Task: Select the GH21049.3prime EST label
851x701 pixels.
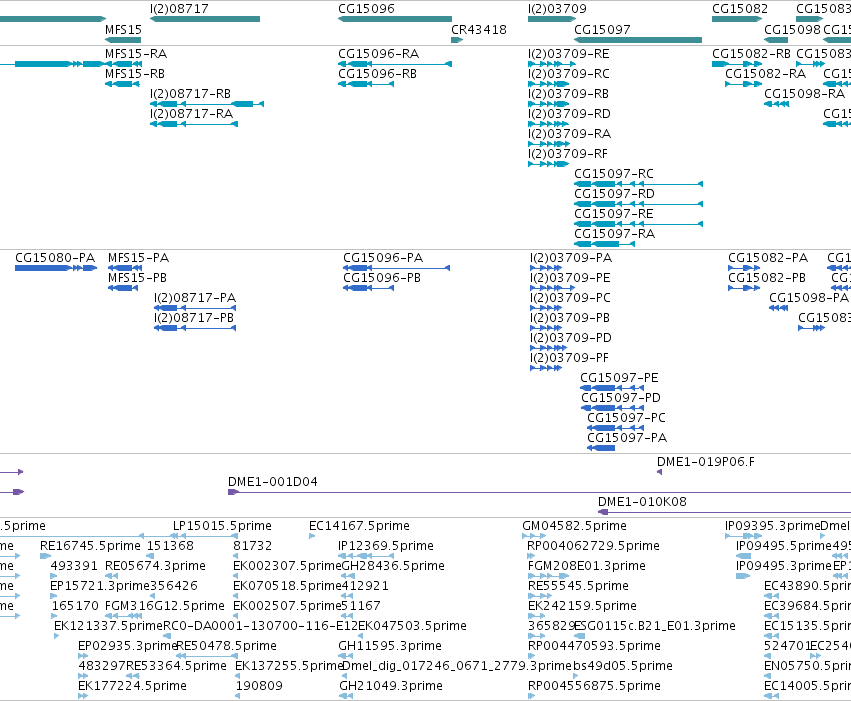Action: pyautogui.click(x=391, y=686)
